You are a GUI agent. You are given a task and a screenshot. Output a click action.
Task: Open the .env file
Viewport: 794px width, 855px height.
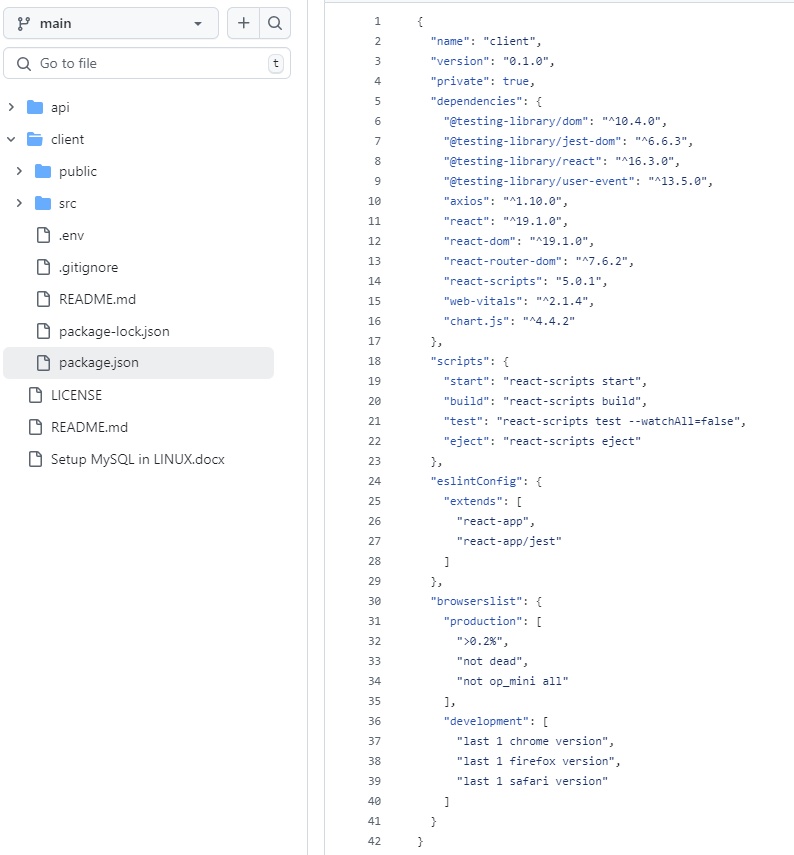point(70,235)
